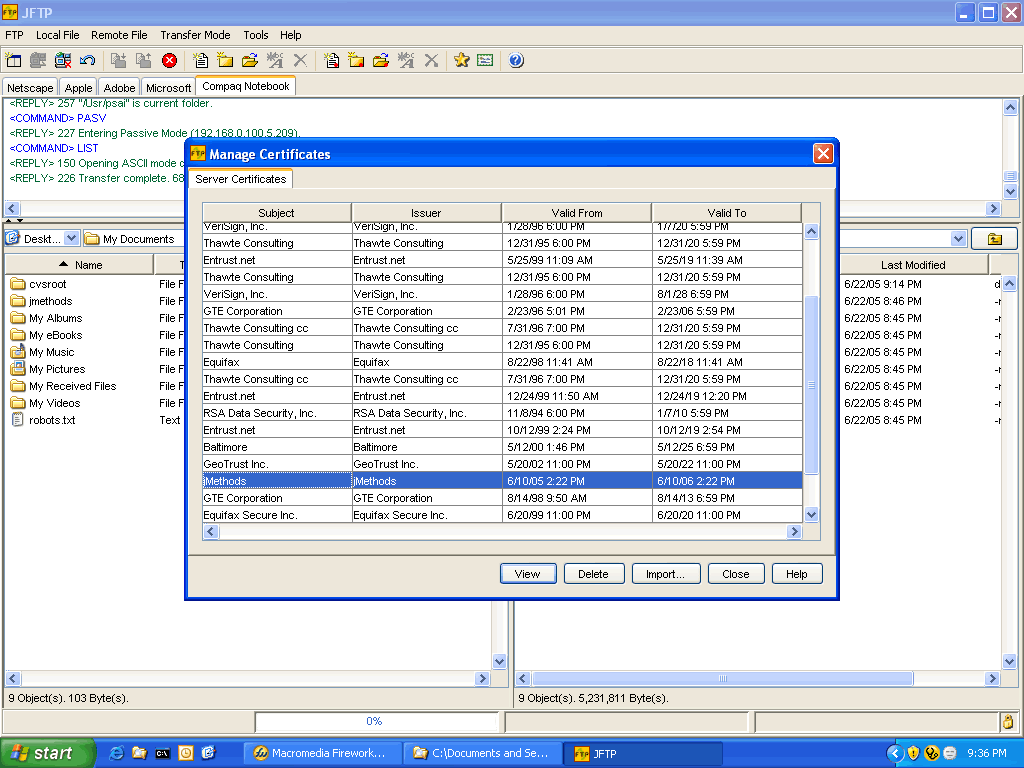Select the Server Certificates tab

pos(240,179)
